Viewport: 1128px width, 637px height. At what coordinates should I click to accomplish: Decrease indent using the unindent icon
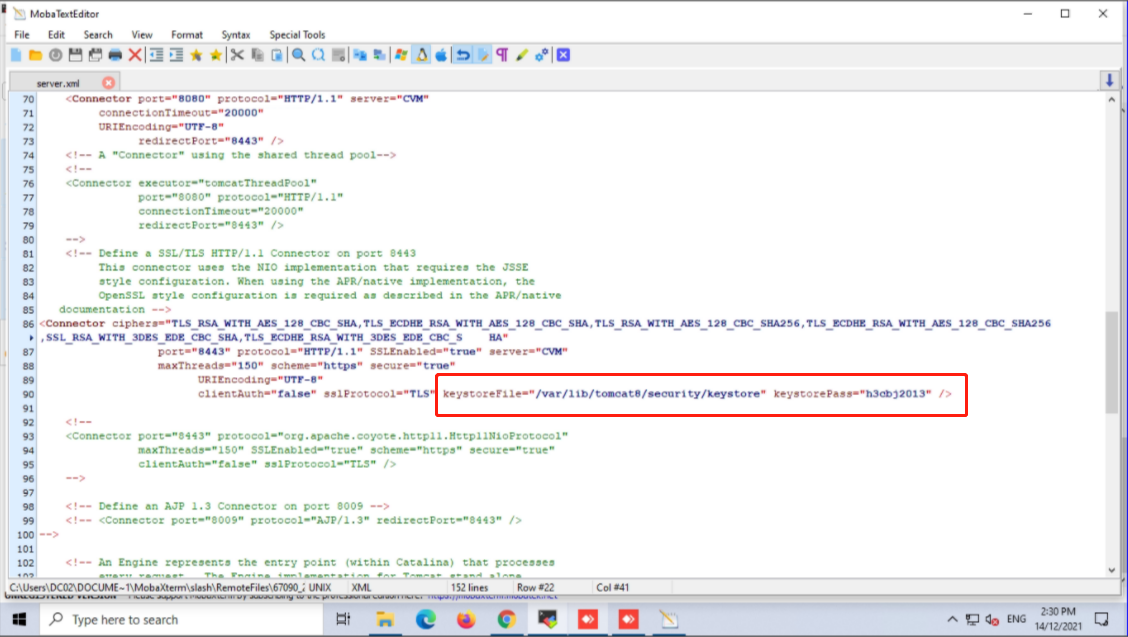156,55
